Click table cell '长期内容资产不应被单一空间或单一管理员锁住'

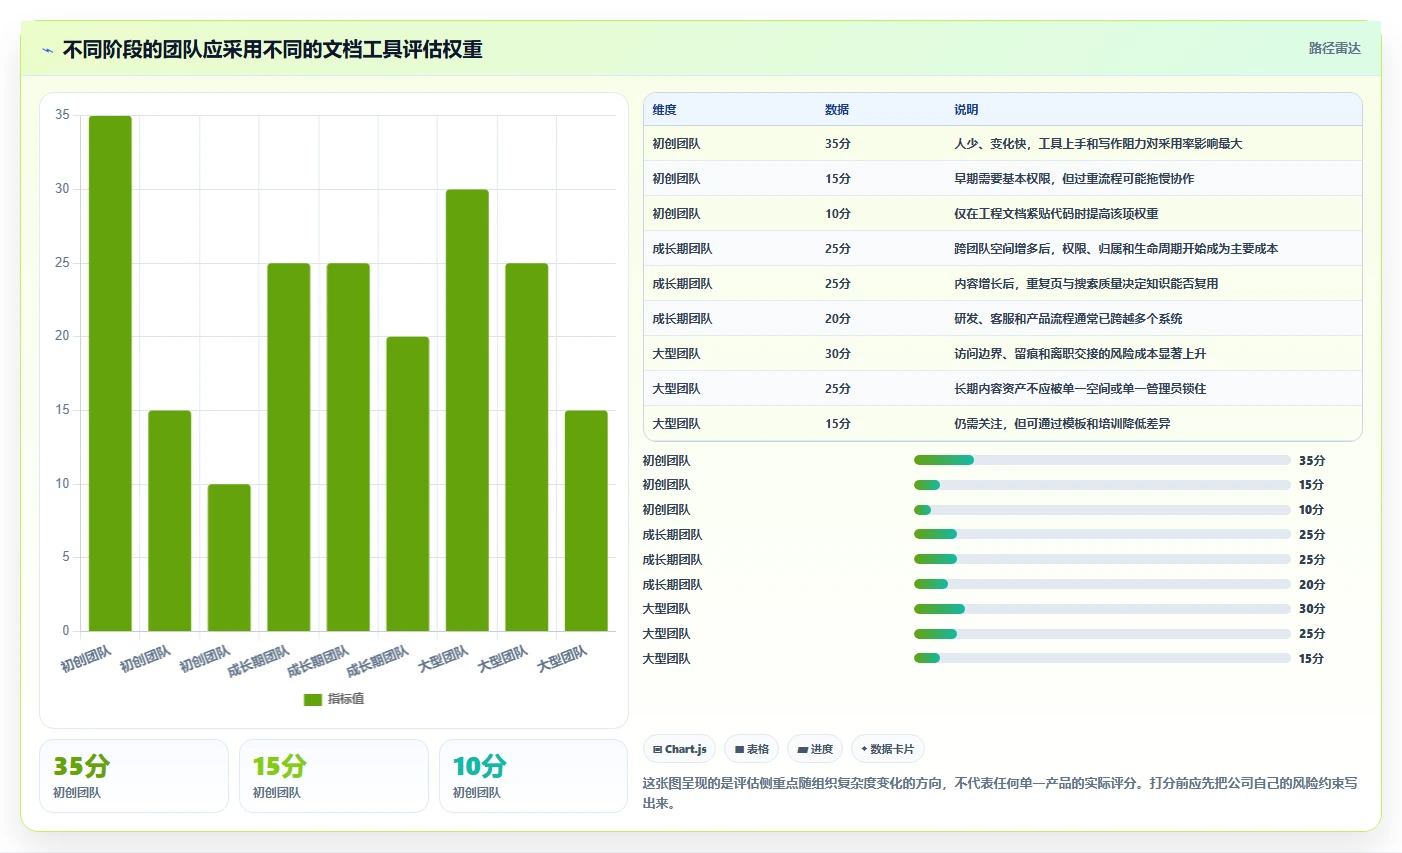[1080, 389]
